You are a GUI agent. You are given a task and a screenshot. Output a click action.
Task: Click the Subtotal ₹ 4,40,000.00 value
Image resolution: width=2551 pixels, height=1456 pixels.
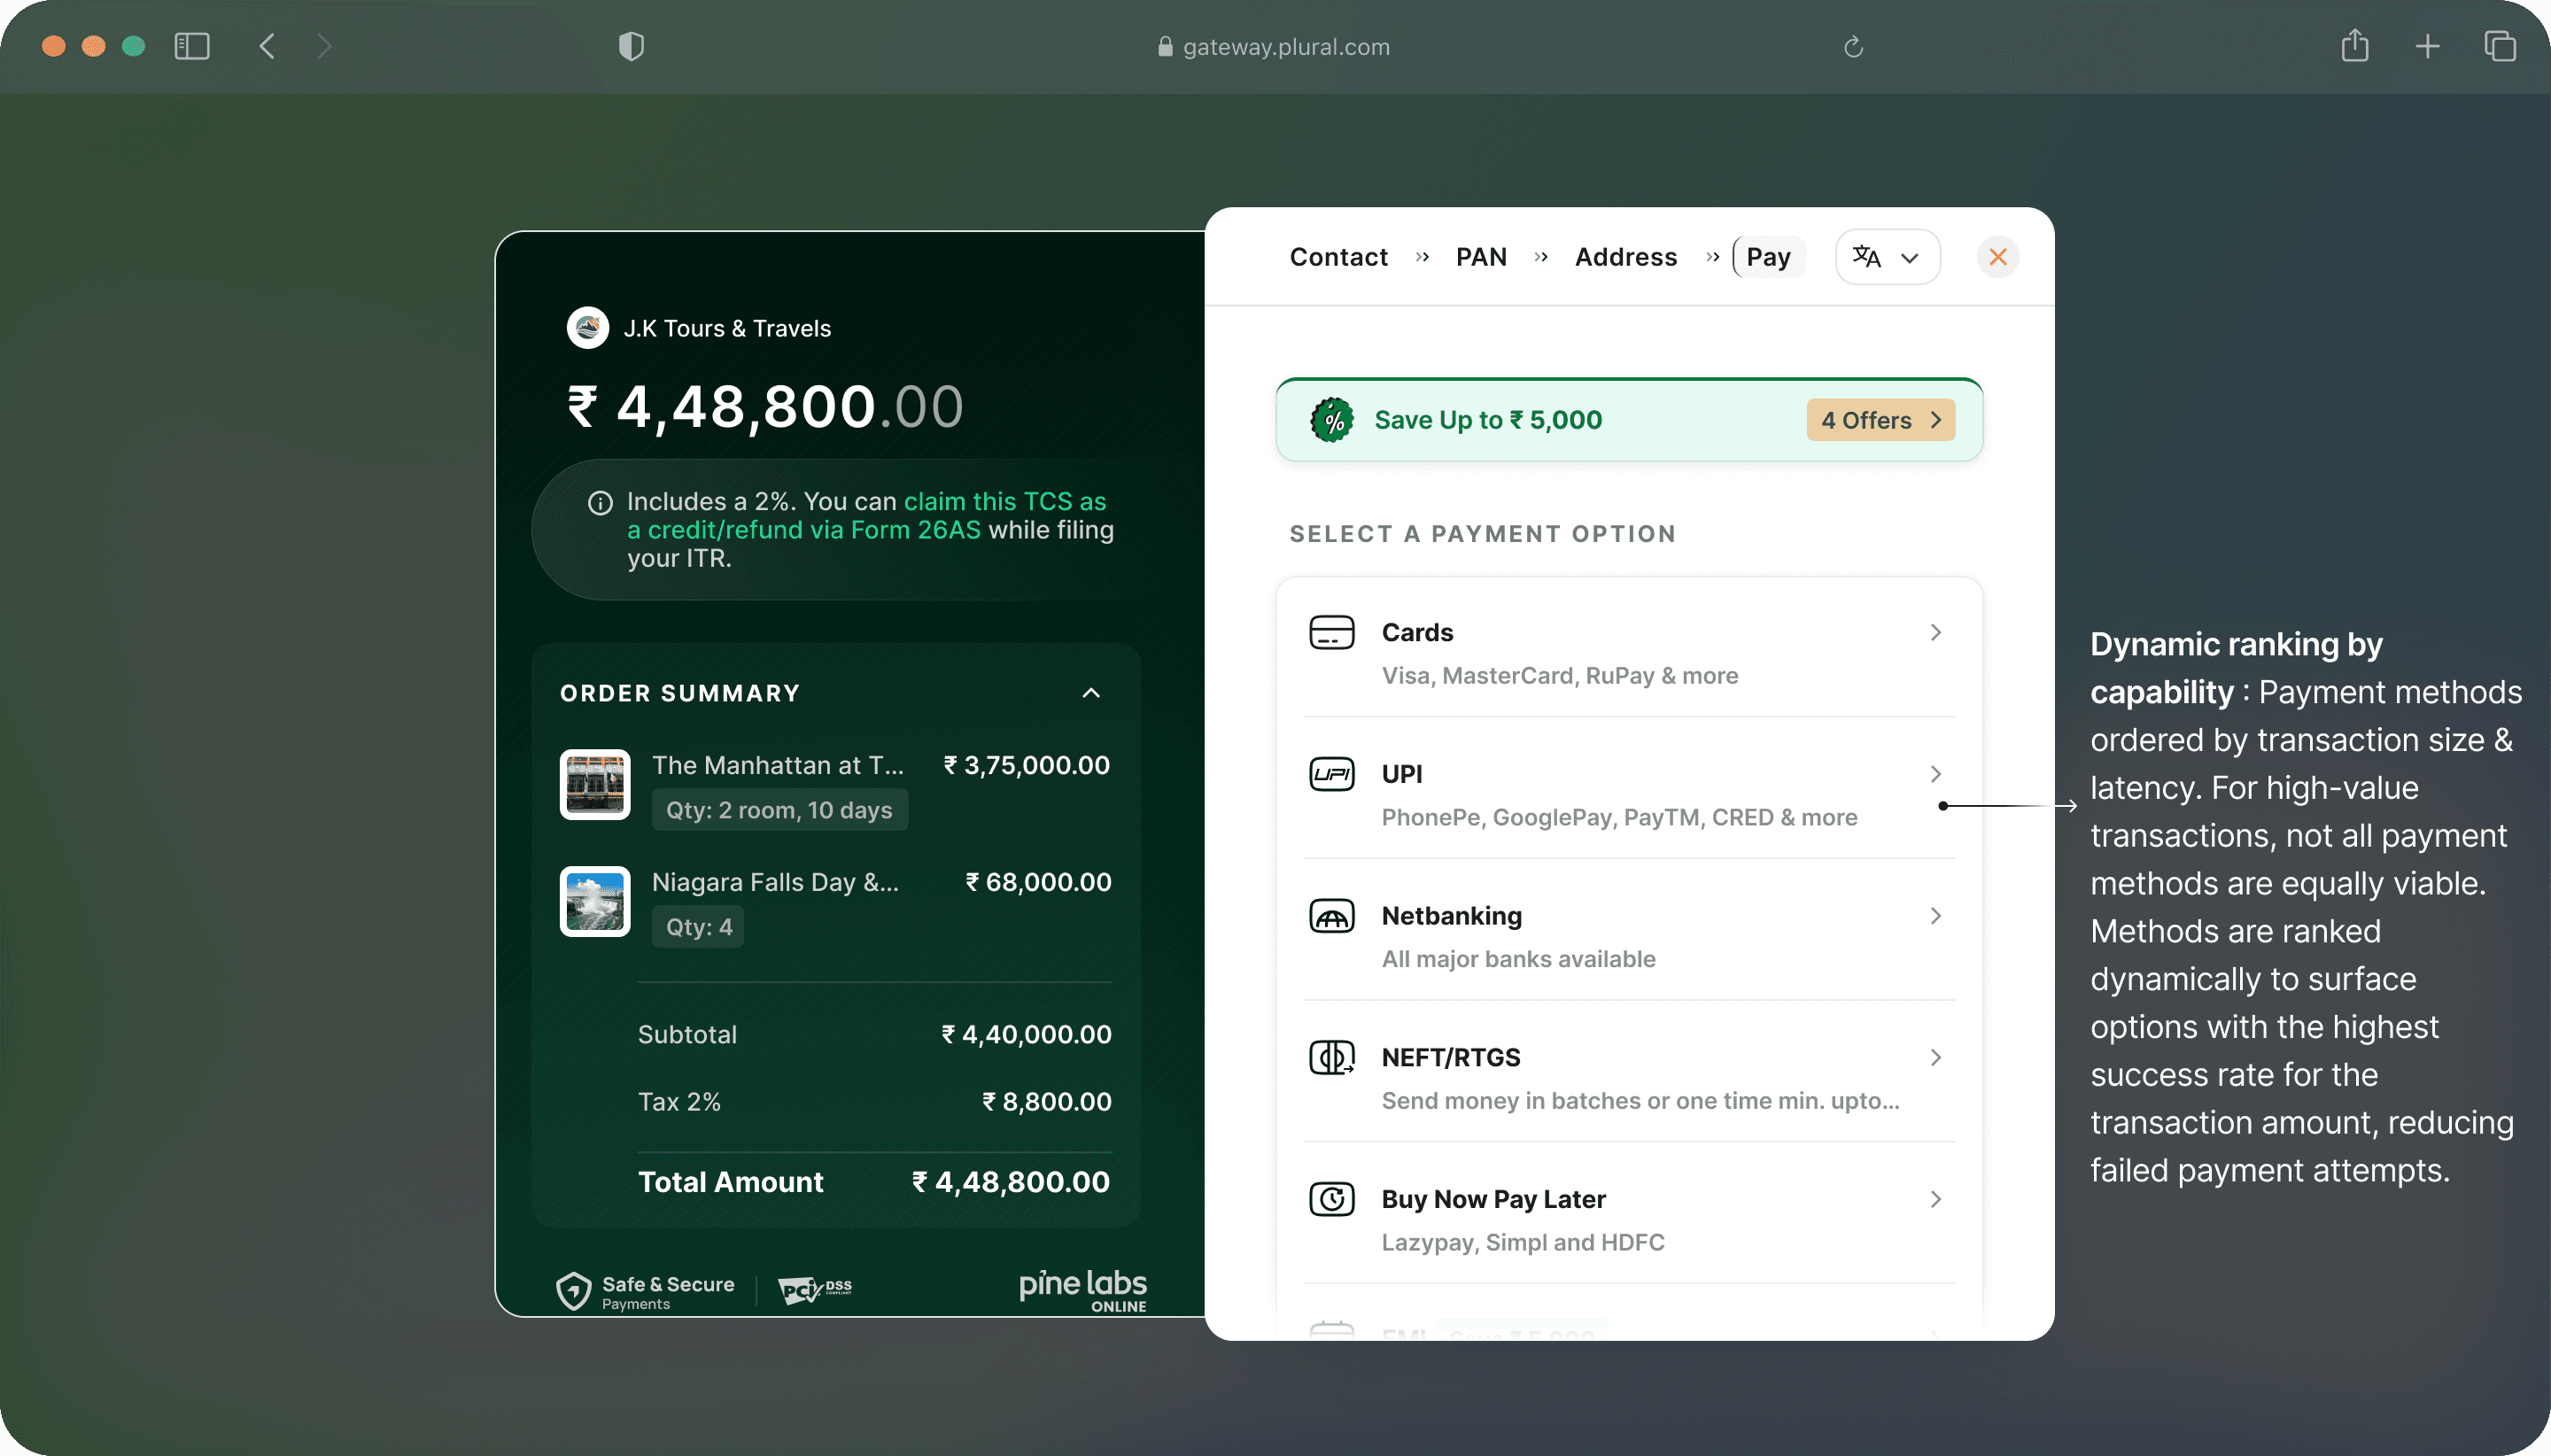[x=1026, y=1035]
